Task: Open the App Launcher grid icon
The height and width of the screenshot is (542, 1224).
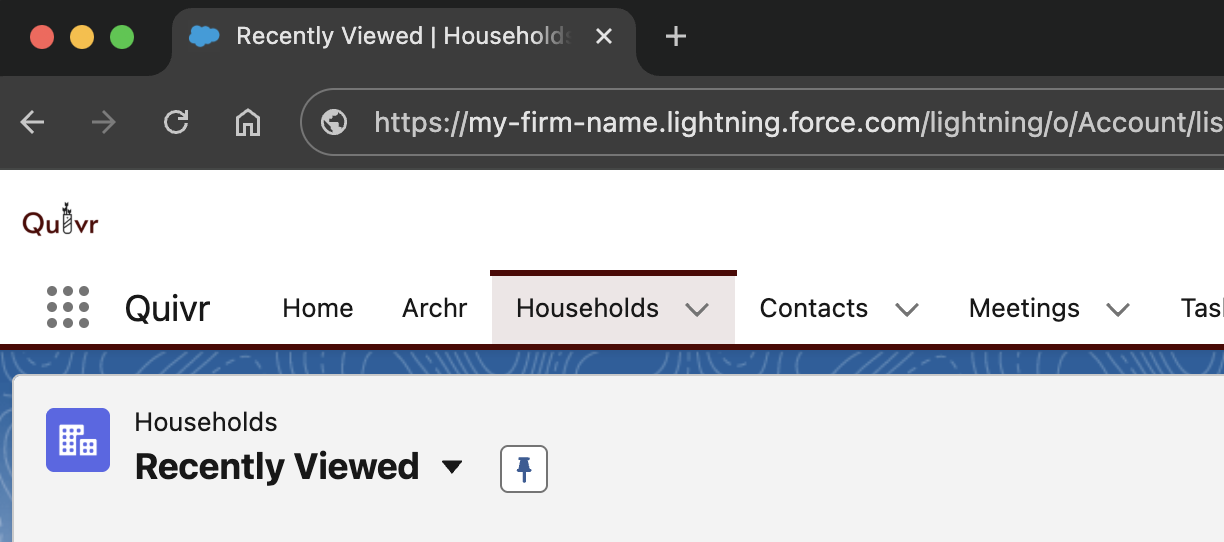Action: point(68,307)
